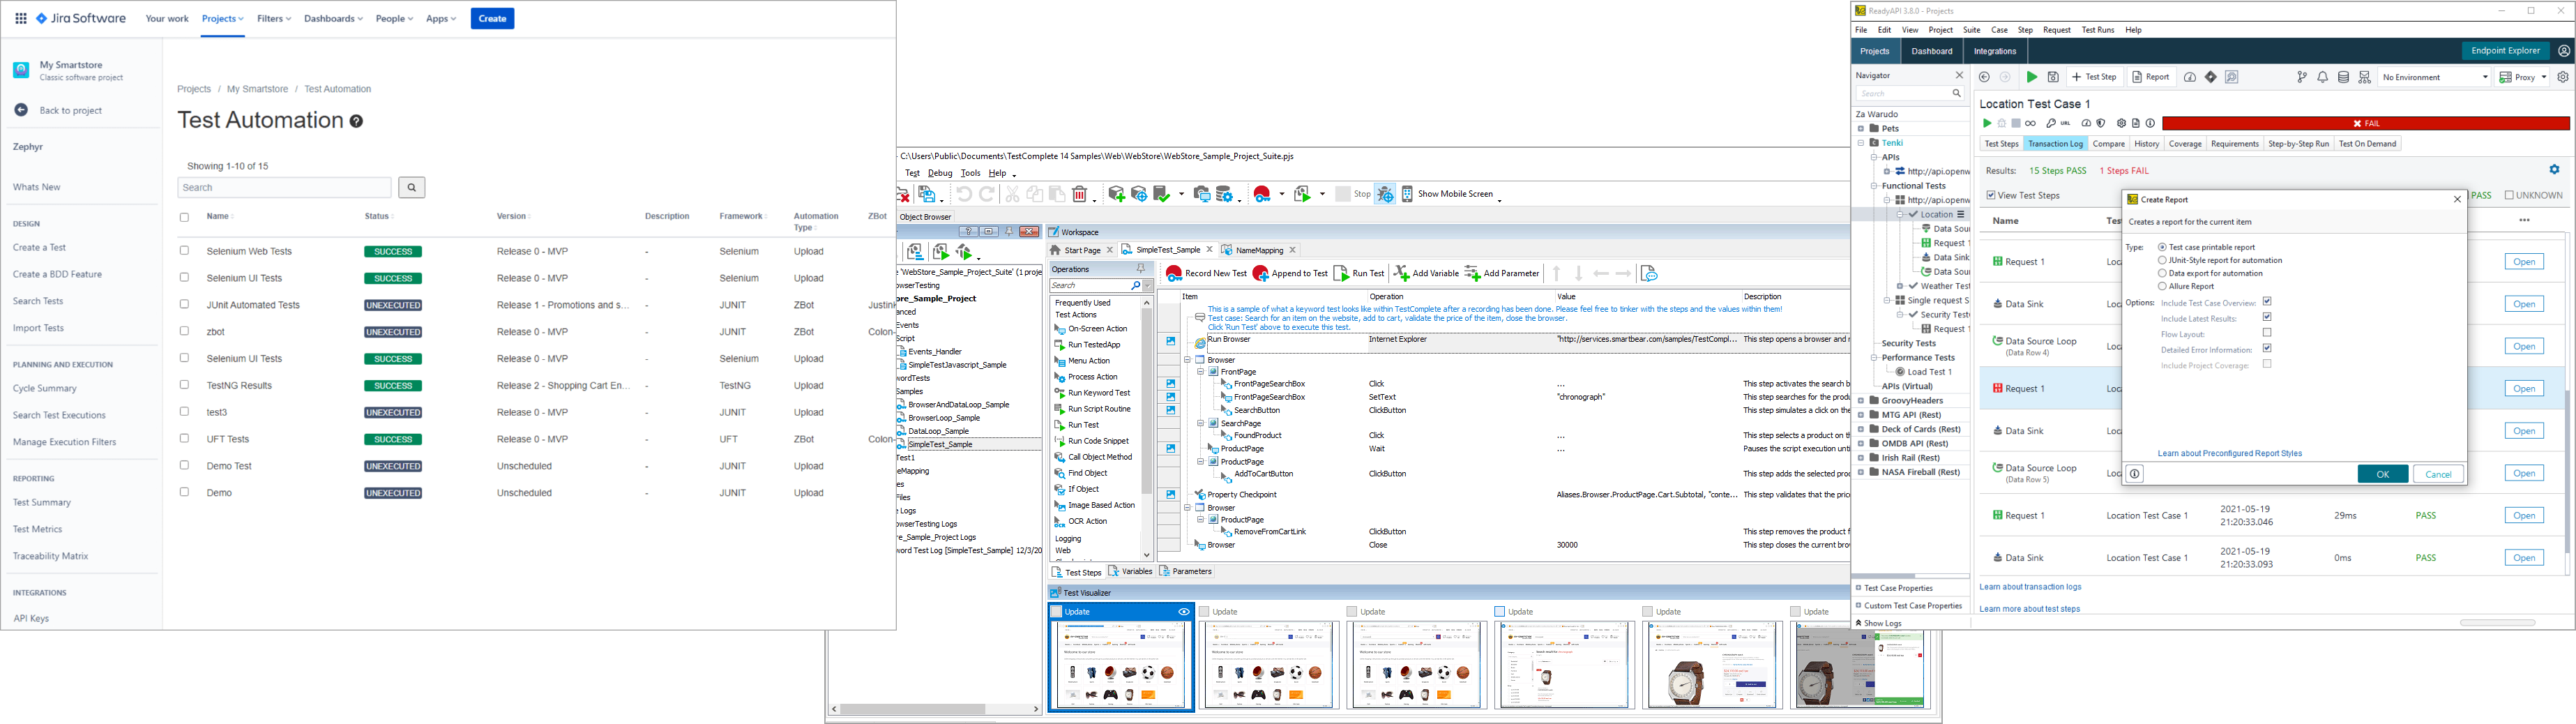Viewport: 2576px width, 724px height.
Task: Click Test Automation help question-mark icon
Action: coord(356,121)
